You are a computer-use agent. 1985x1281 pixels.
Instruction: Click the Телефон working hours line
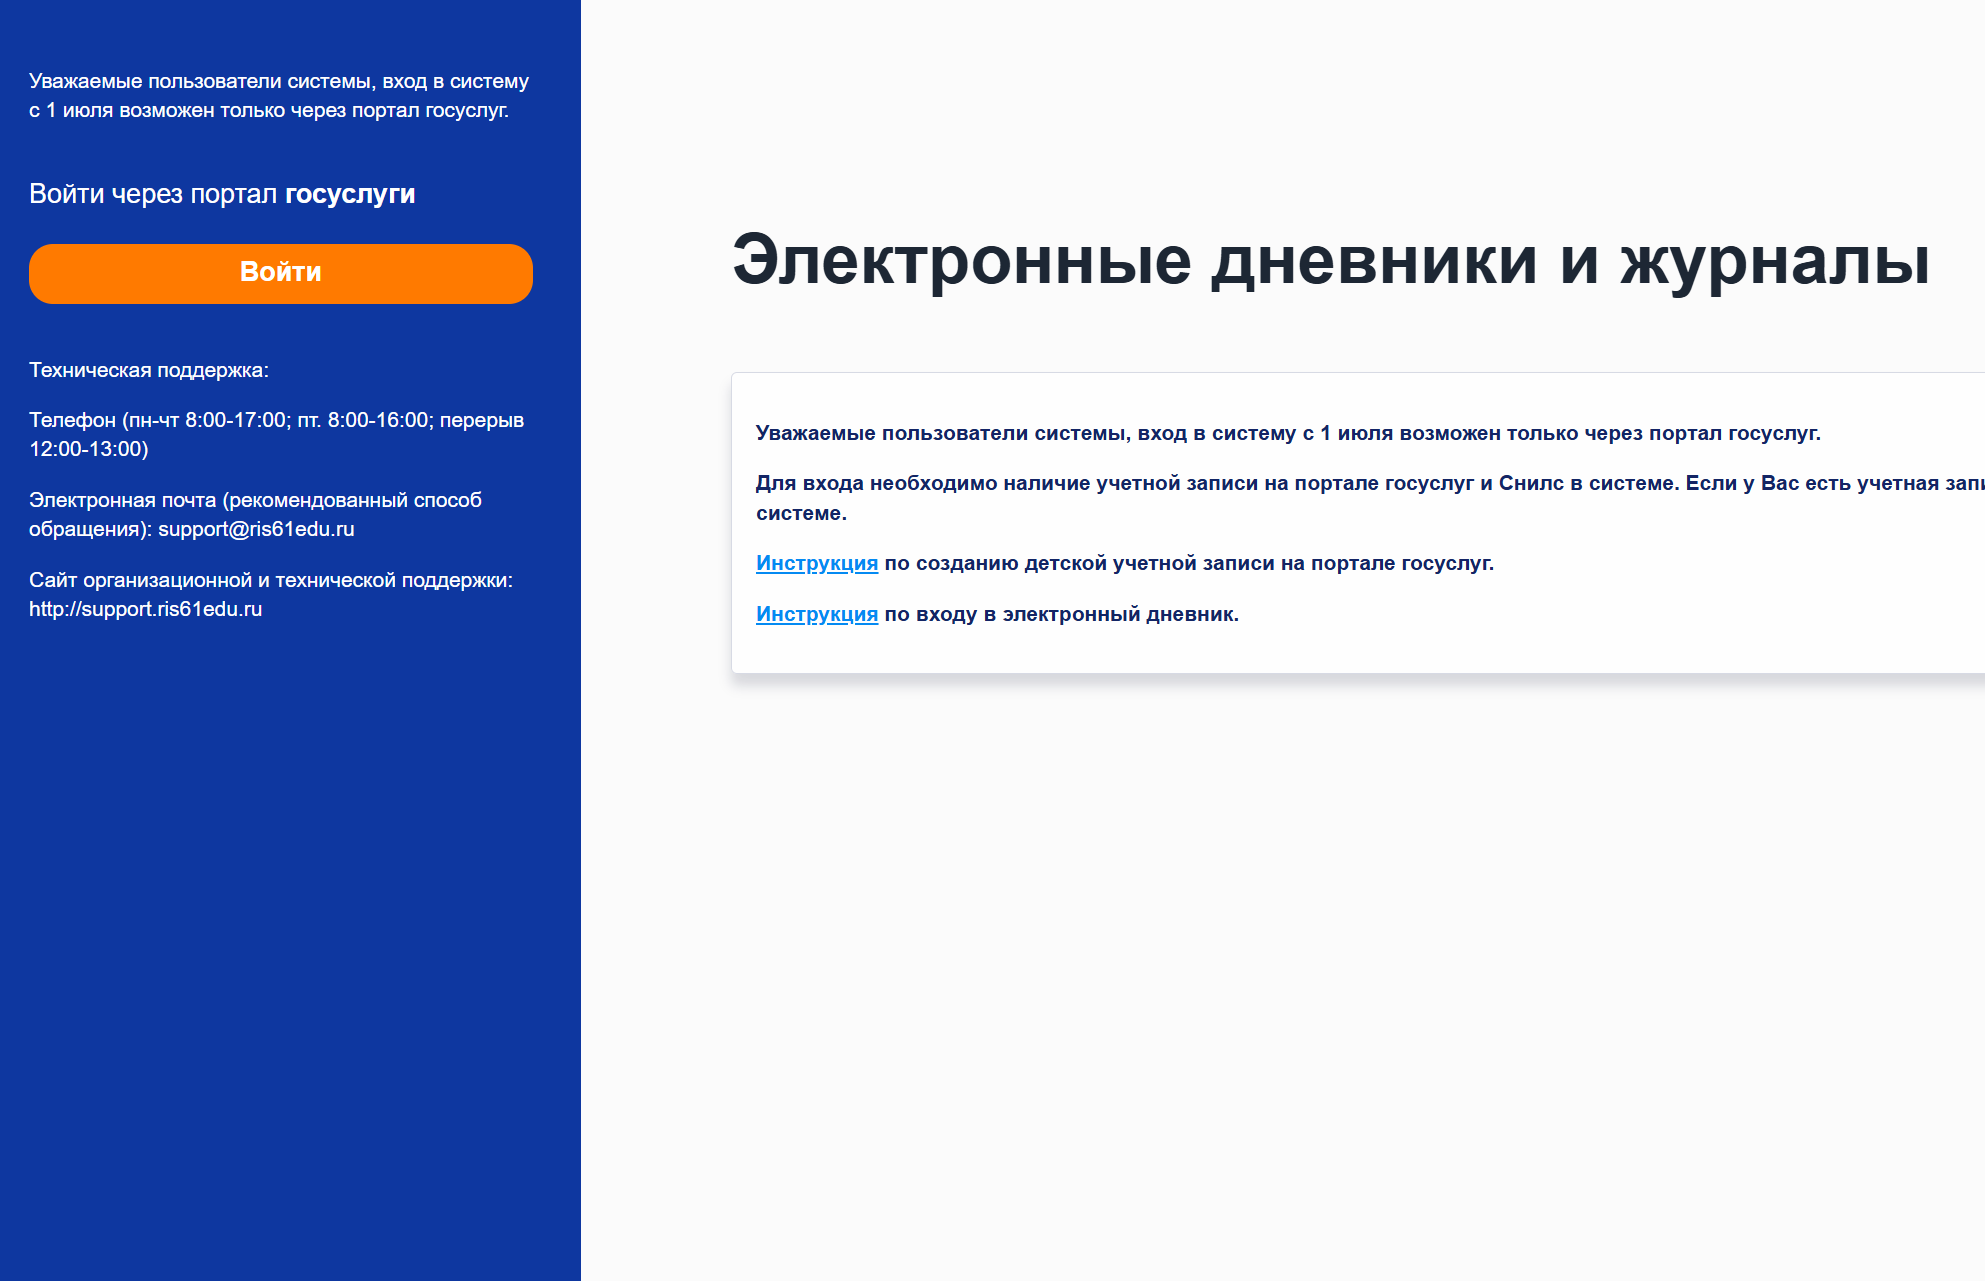tap(276, 420)
